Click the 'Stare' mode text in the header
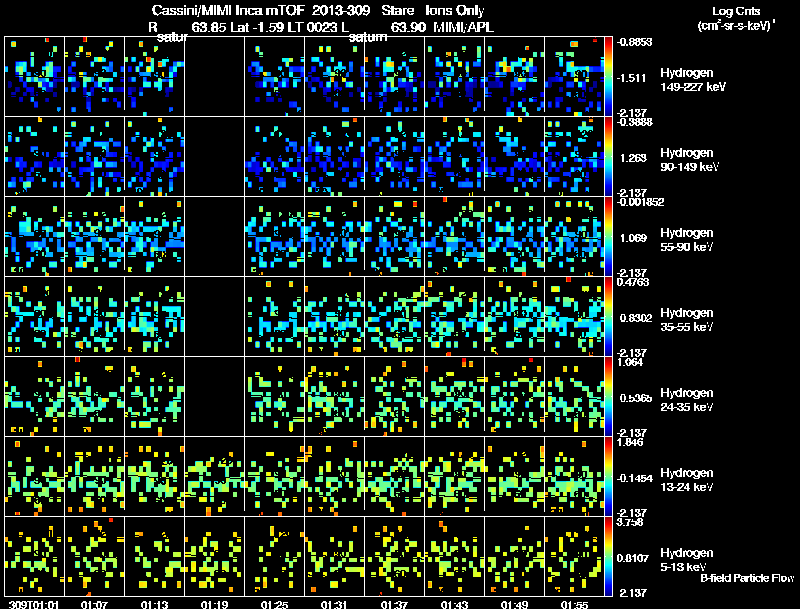 pyautogui.click(x=397, y=11)
